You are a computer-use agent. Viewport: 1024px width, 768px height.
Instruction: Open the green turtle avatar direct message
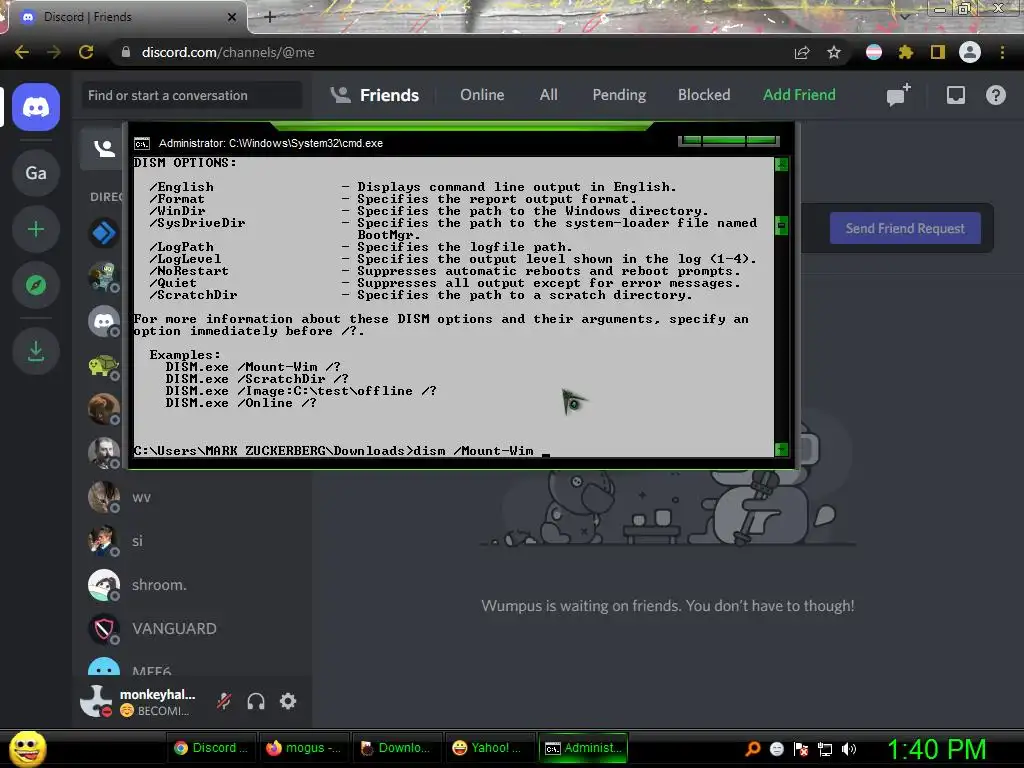point(104,365)
